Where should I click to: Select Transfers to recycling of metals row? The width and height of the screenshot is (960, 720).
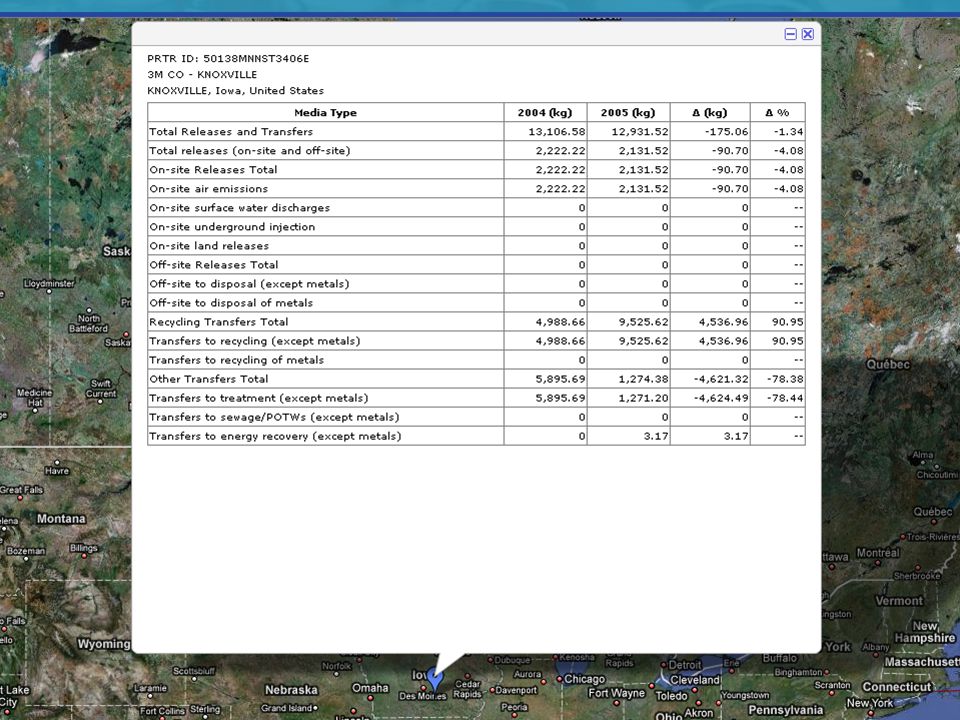[x=476, y=359]
